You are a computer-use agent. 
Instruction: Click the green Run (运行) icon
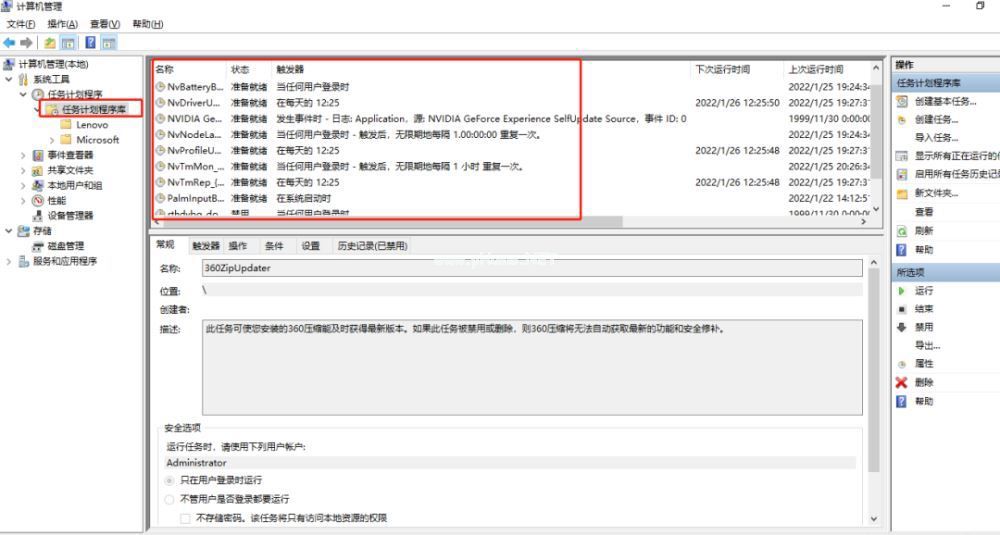tap(902, 291)
